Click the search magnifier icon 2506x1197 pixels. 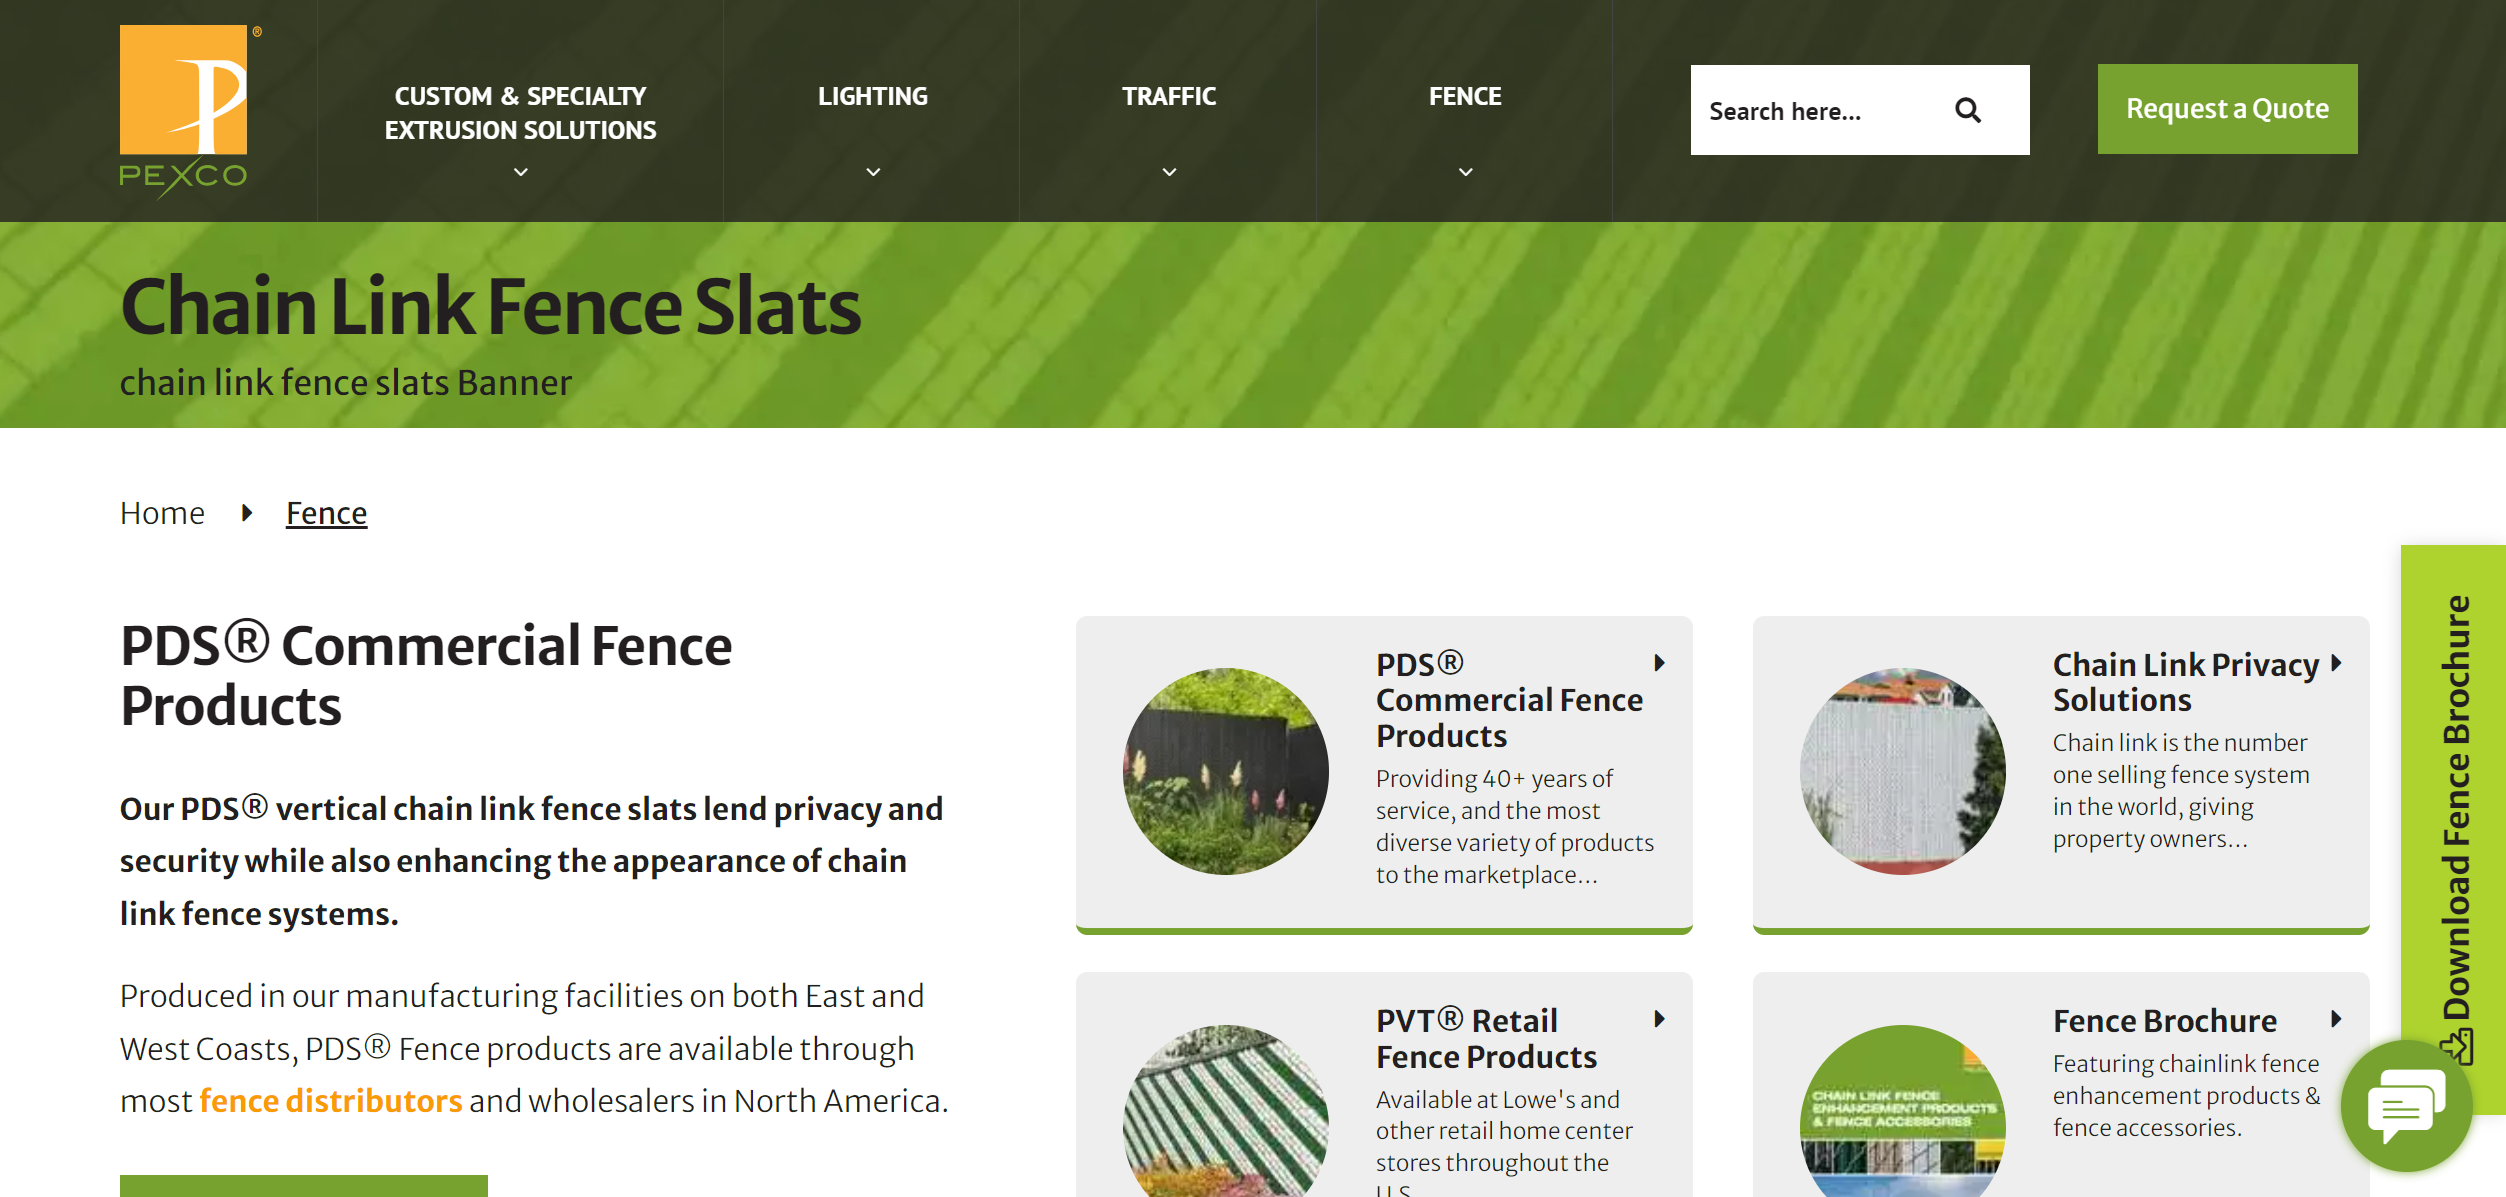[1967, 110]
